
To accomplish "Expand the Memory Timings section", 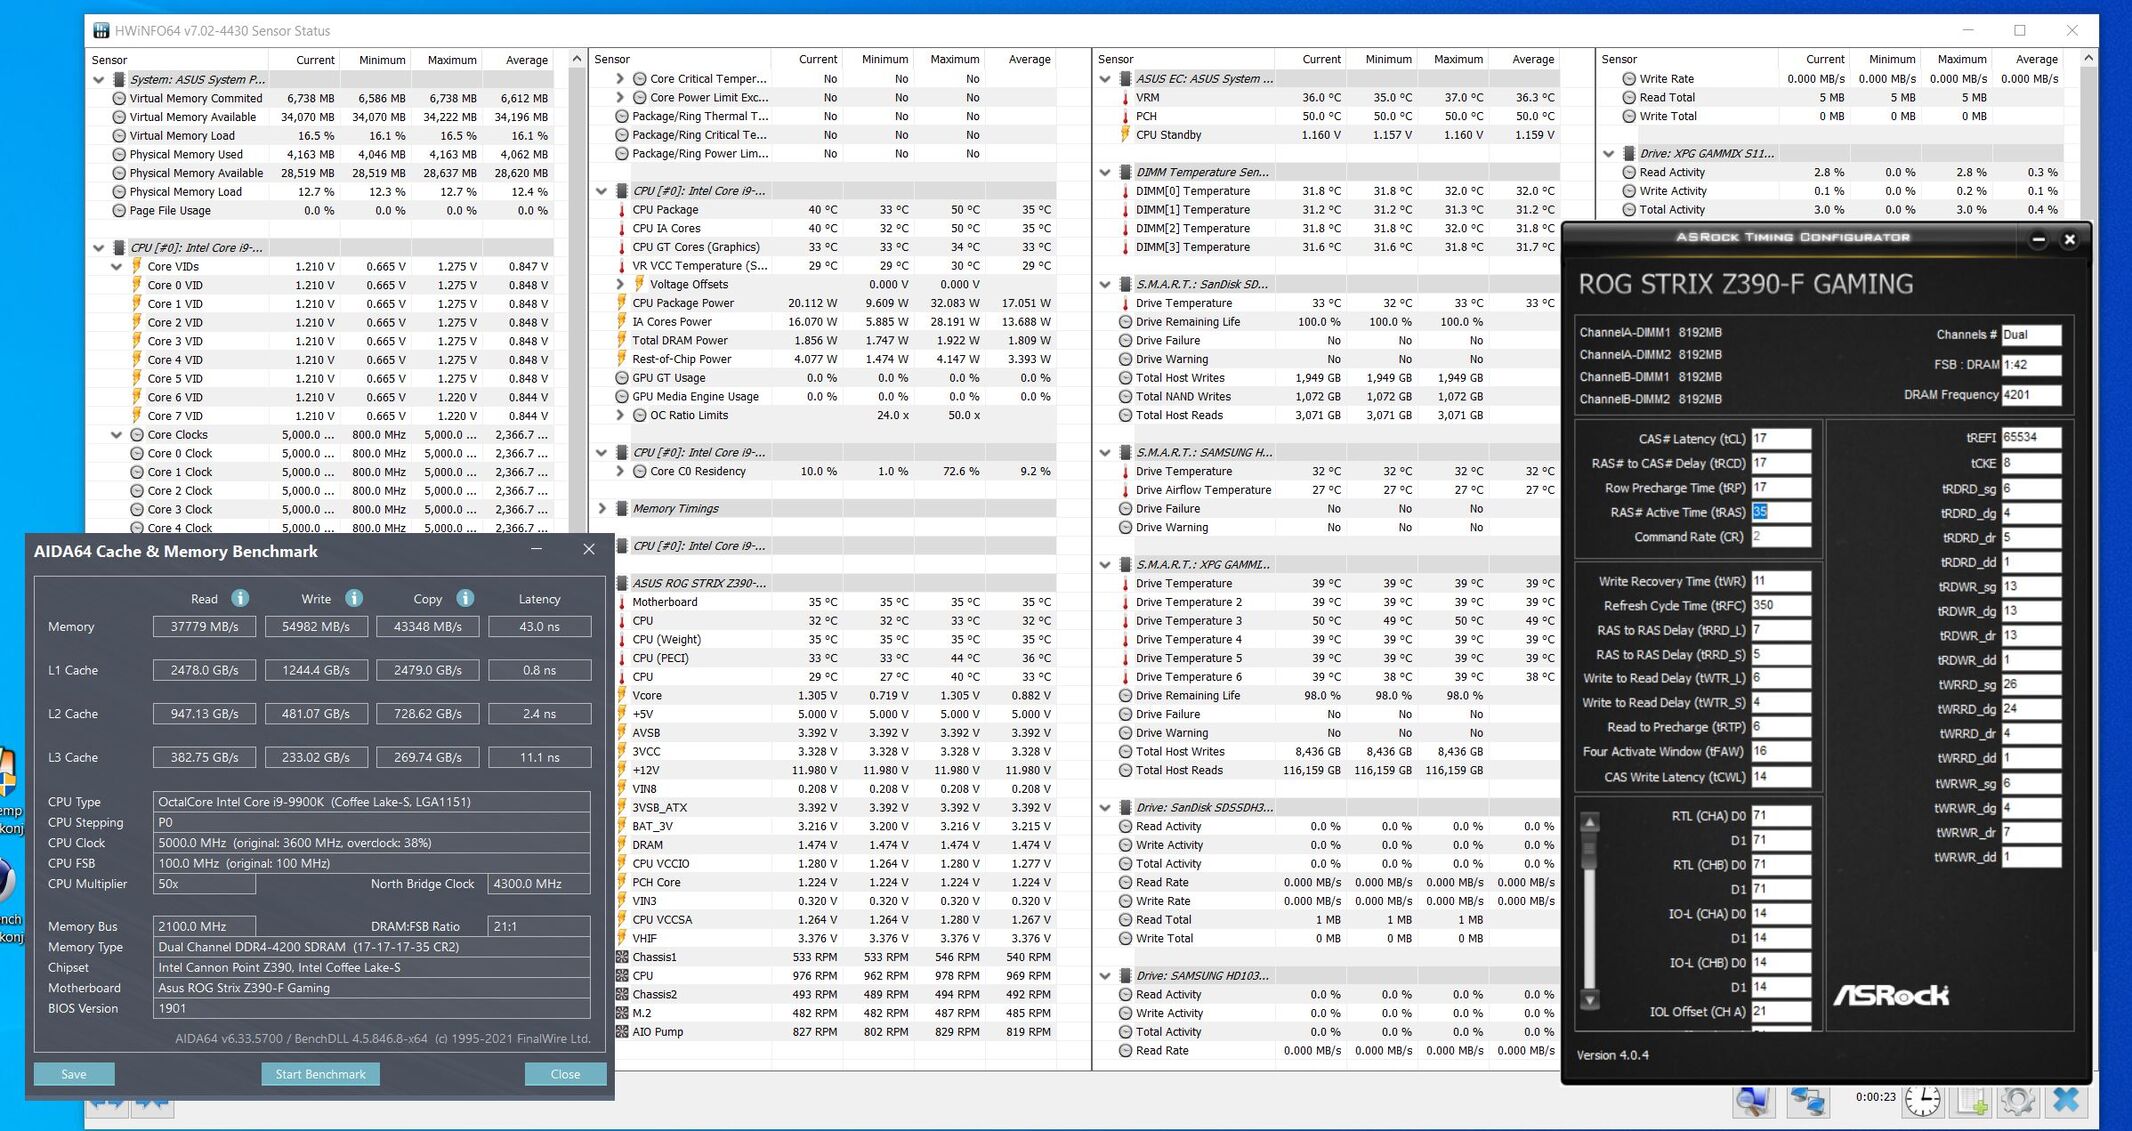I will coord(602,509).
